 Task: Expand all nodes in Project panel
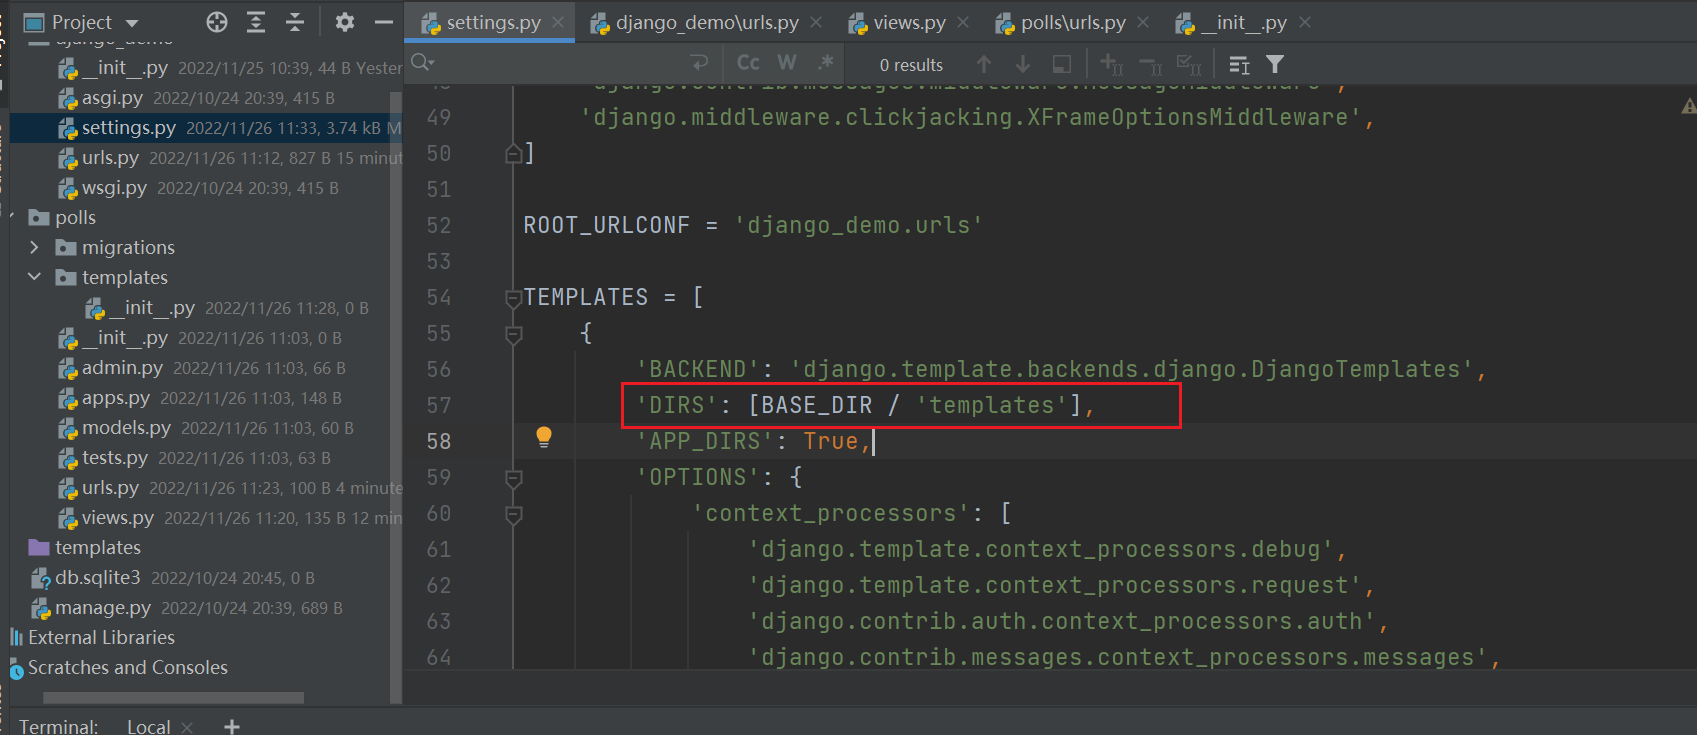pos(256,22)
